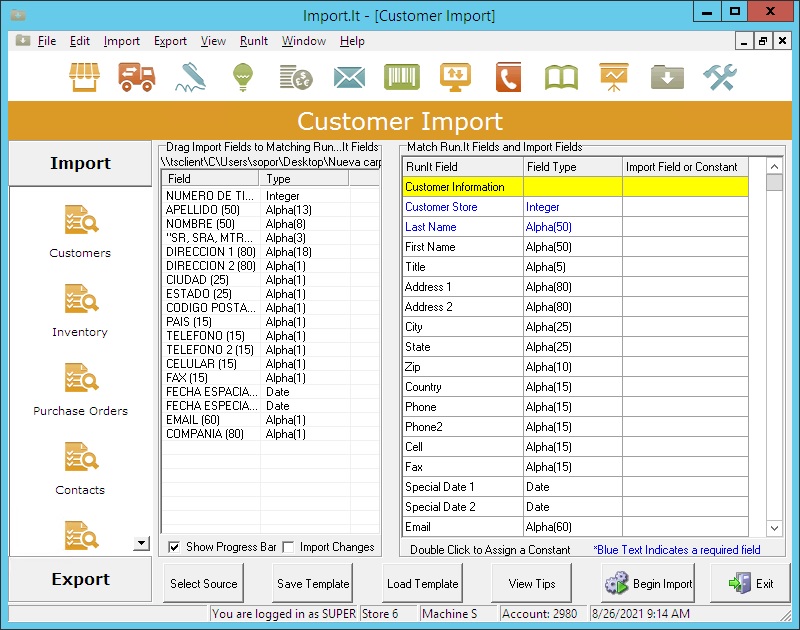
Task: Click the Import Field or Constant header
Action: pyautogui.click(x=686, y=167)
